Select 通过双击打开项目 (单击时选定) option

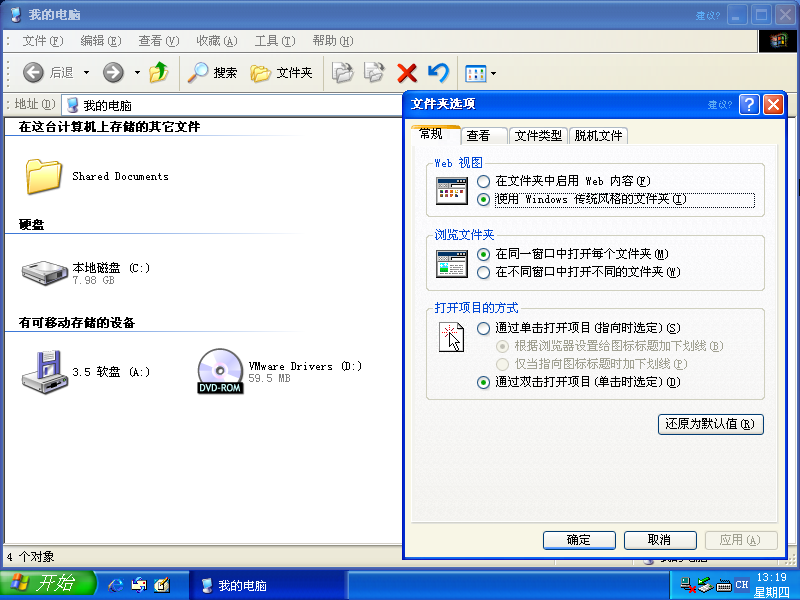point(579,382)
